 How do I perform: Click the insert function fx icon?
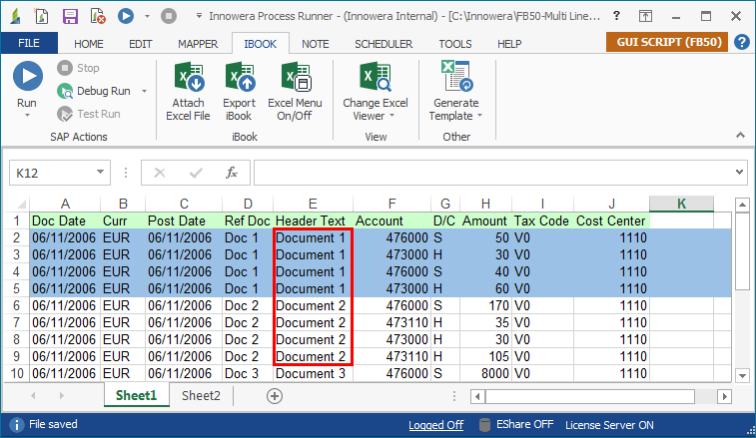231,173
